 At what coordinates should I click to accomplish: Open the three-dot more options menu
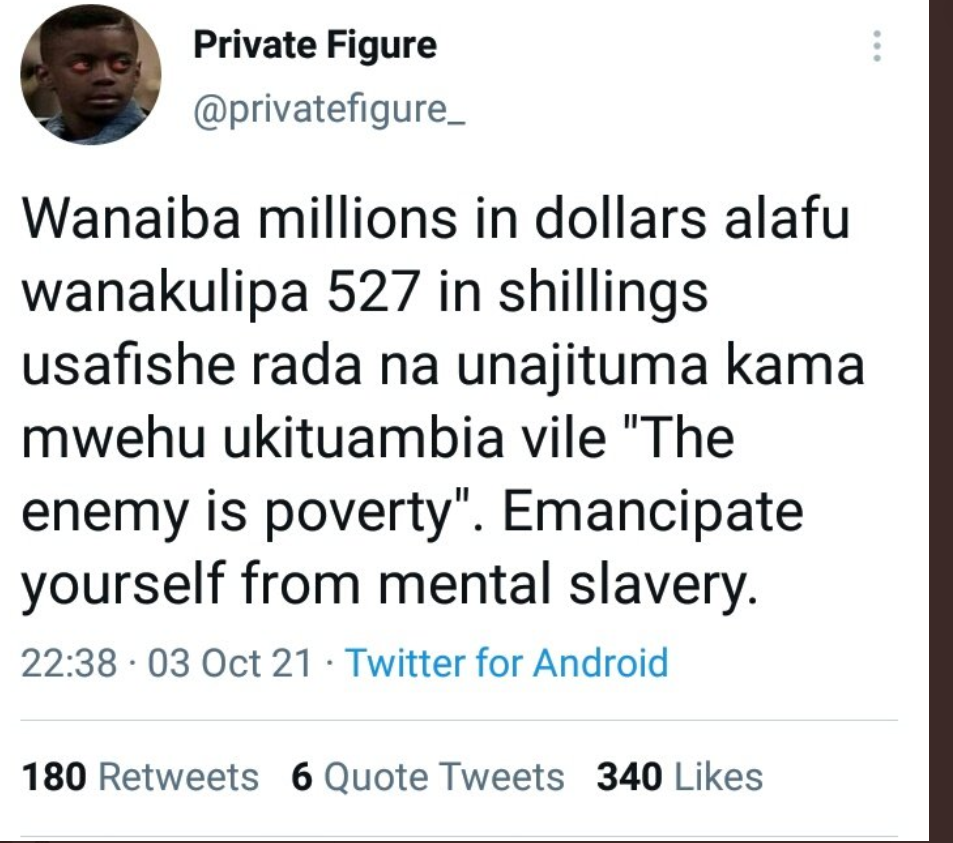877,46
